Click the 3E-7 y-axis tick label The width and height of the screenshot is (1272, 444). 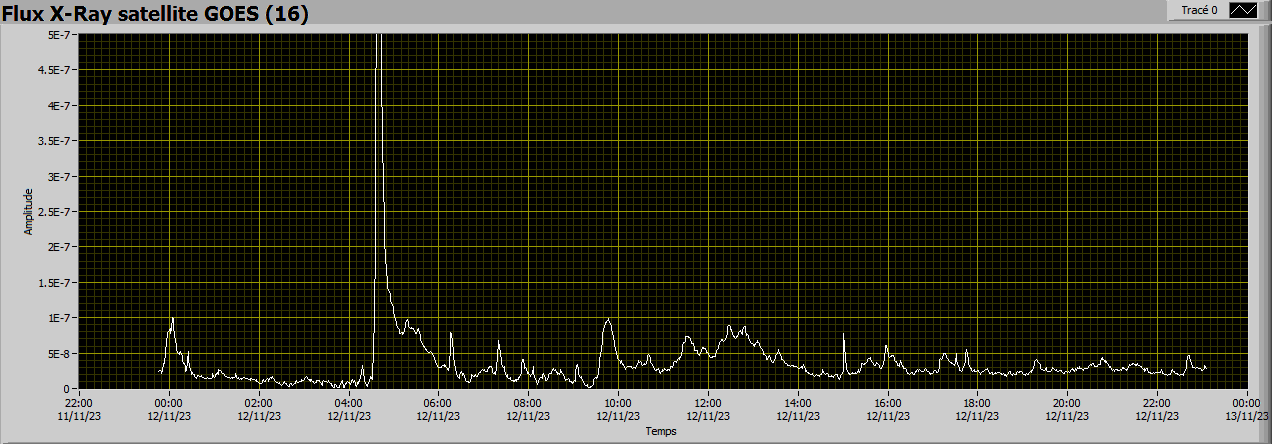coord(61,176)
